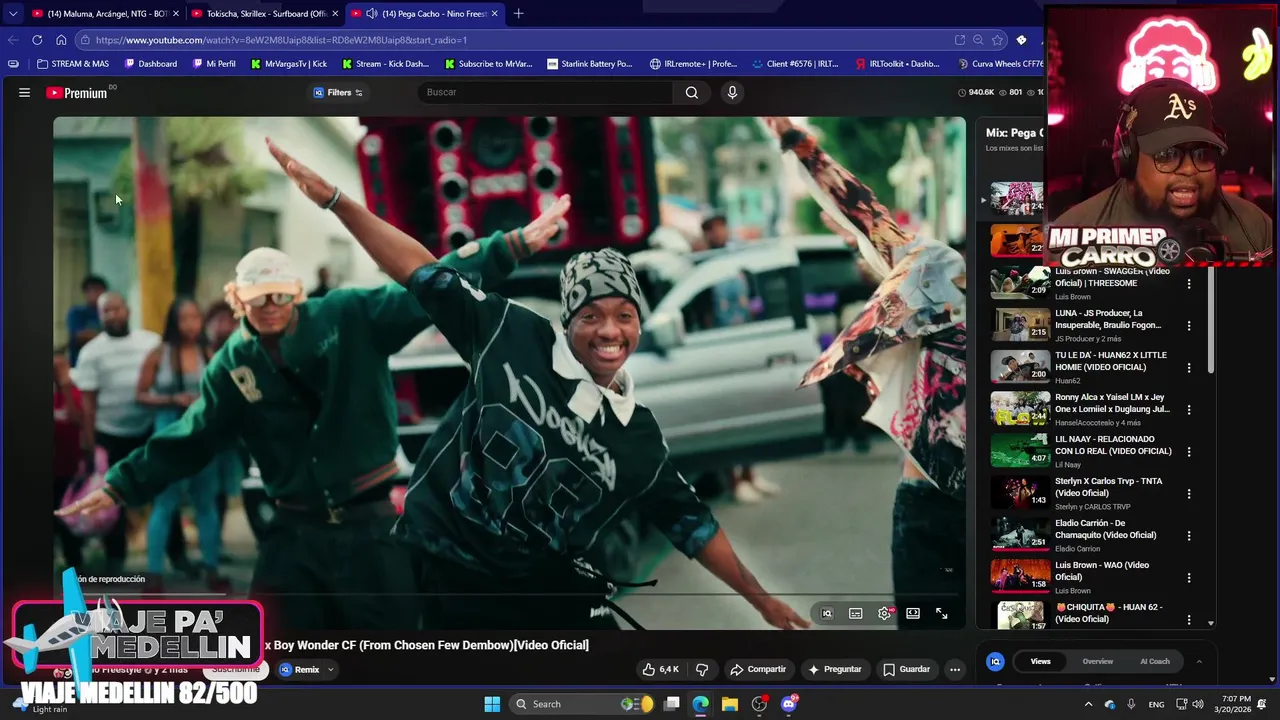Close the Maluma, Arcángel tab
Image resolution: width=1280 pixels, height=720 pixels.
pyautogui.click(x=176, y=14)
